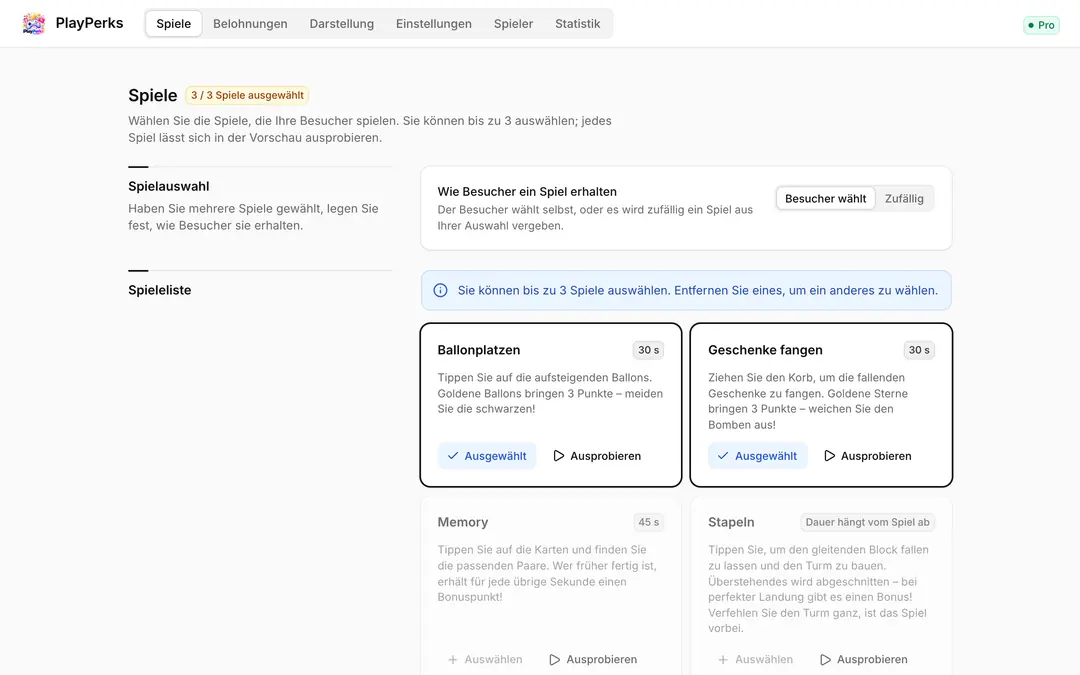Select the 'Besucher wählt' option
The width and height of the screenshot is (1080, 675).
pos(826,198)
